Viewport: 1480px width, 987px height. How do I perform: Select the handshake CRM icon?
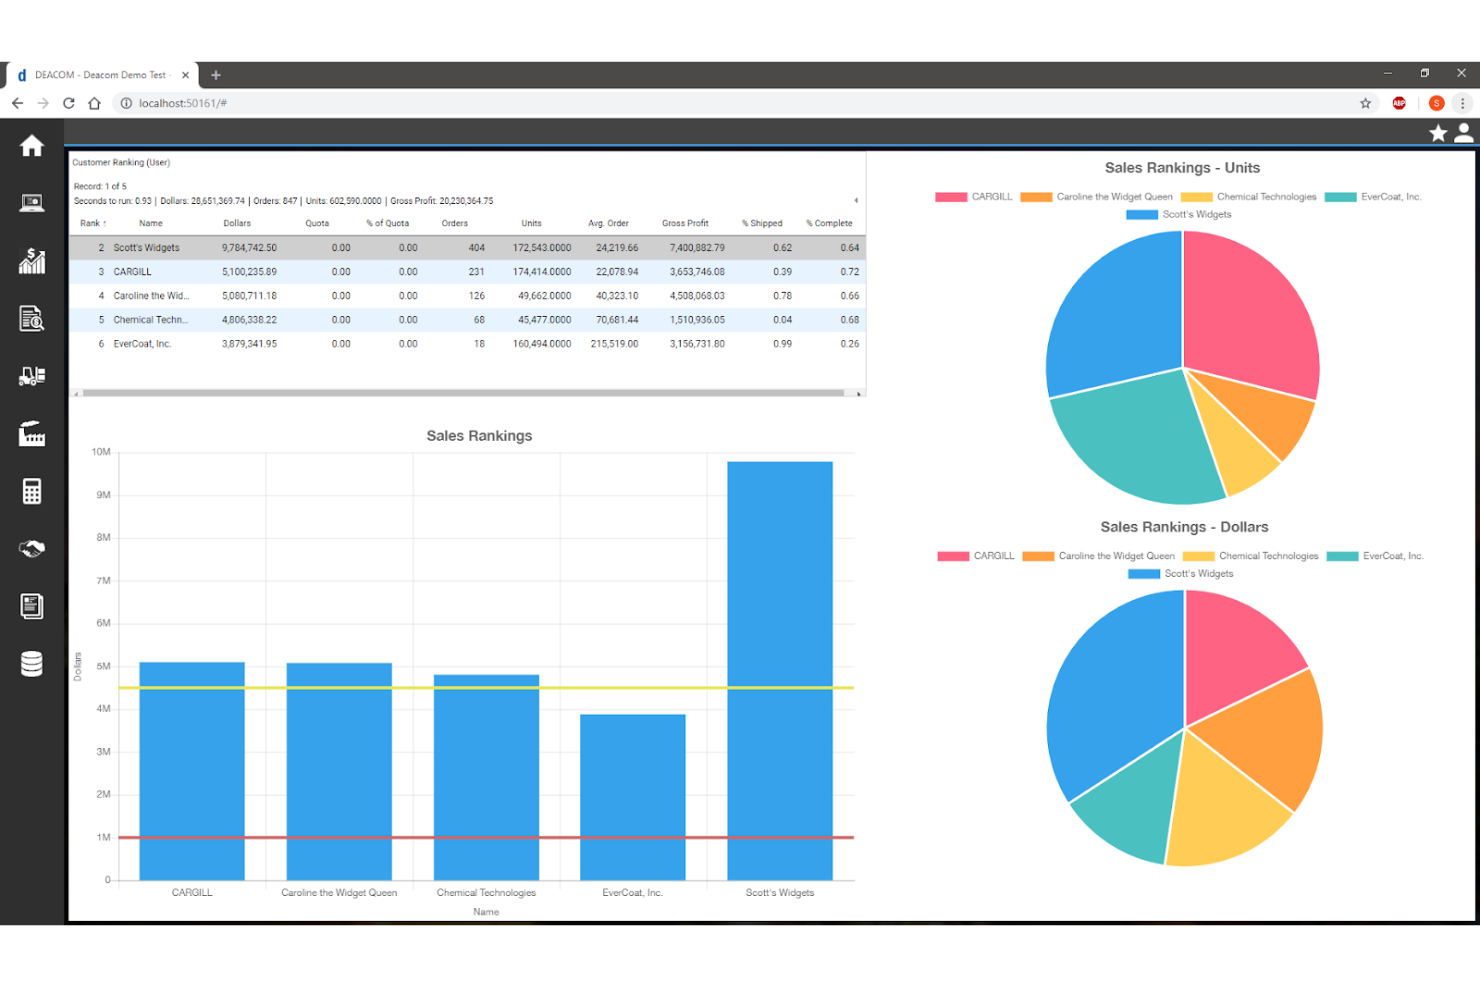click(31, 548)
